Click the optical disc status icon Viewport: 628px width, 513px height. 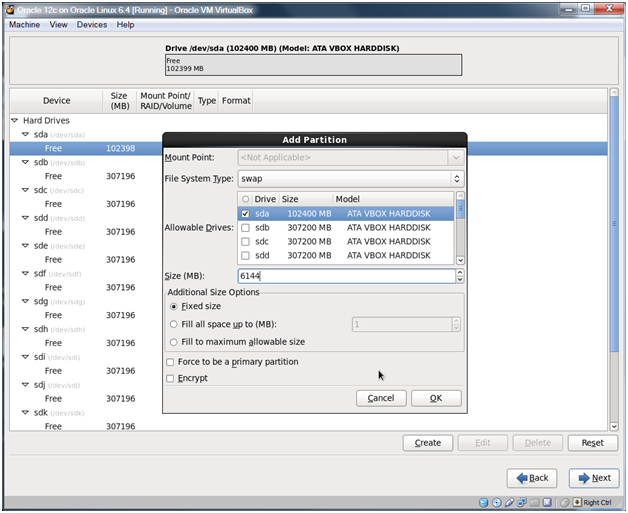tap(497, 502)
